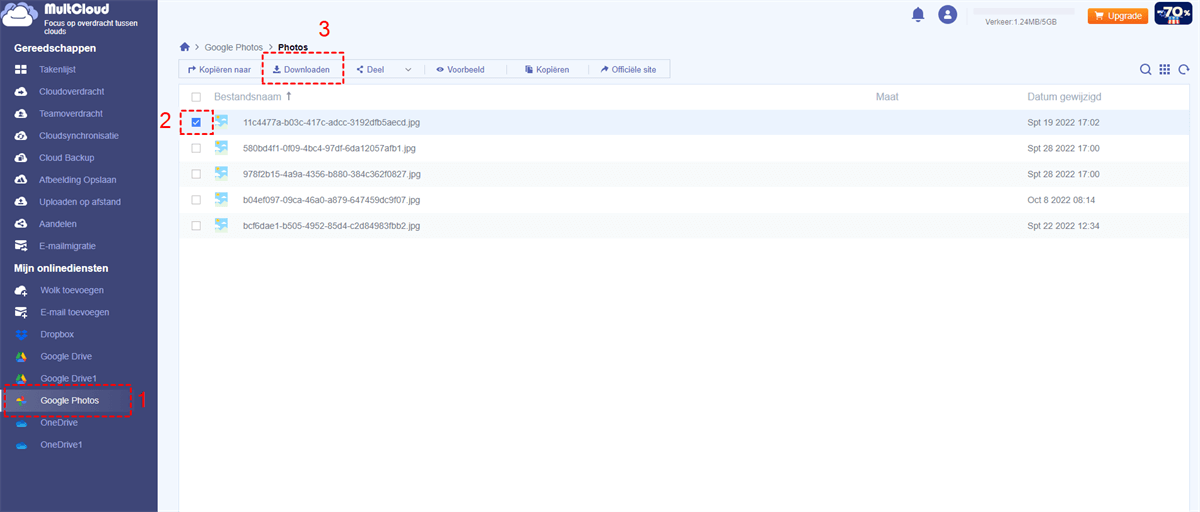1200x512 pixels.
Task: Open the 70% discount promo badge
Action: coord(1173,14)
